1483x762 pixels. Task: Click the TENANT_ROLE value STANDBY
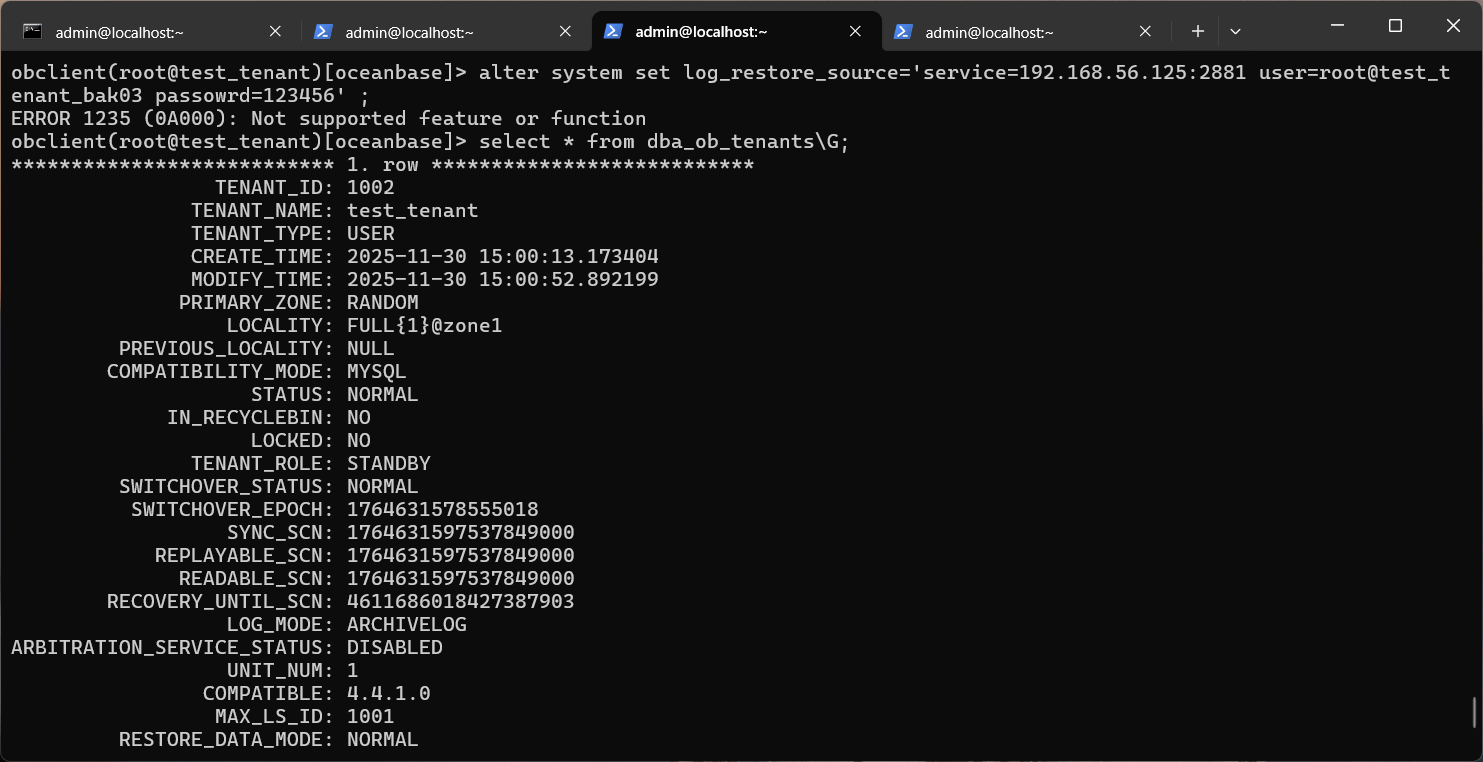tap(388, 463)
